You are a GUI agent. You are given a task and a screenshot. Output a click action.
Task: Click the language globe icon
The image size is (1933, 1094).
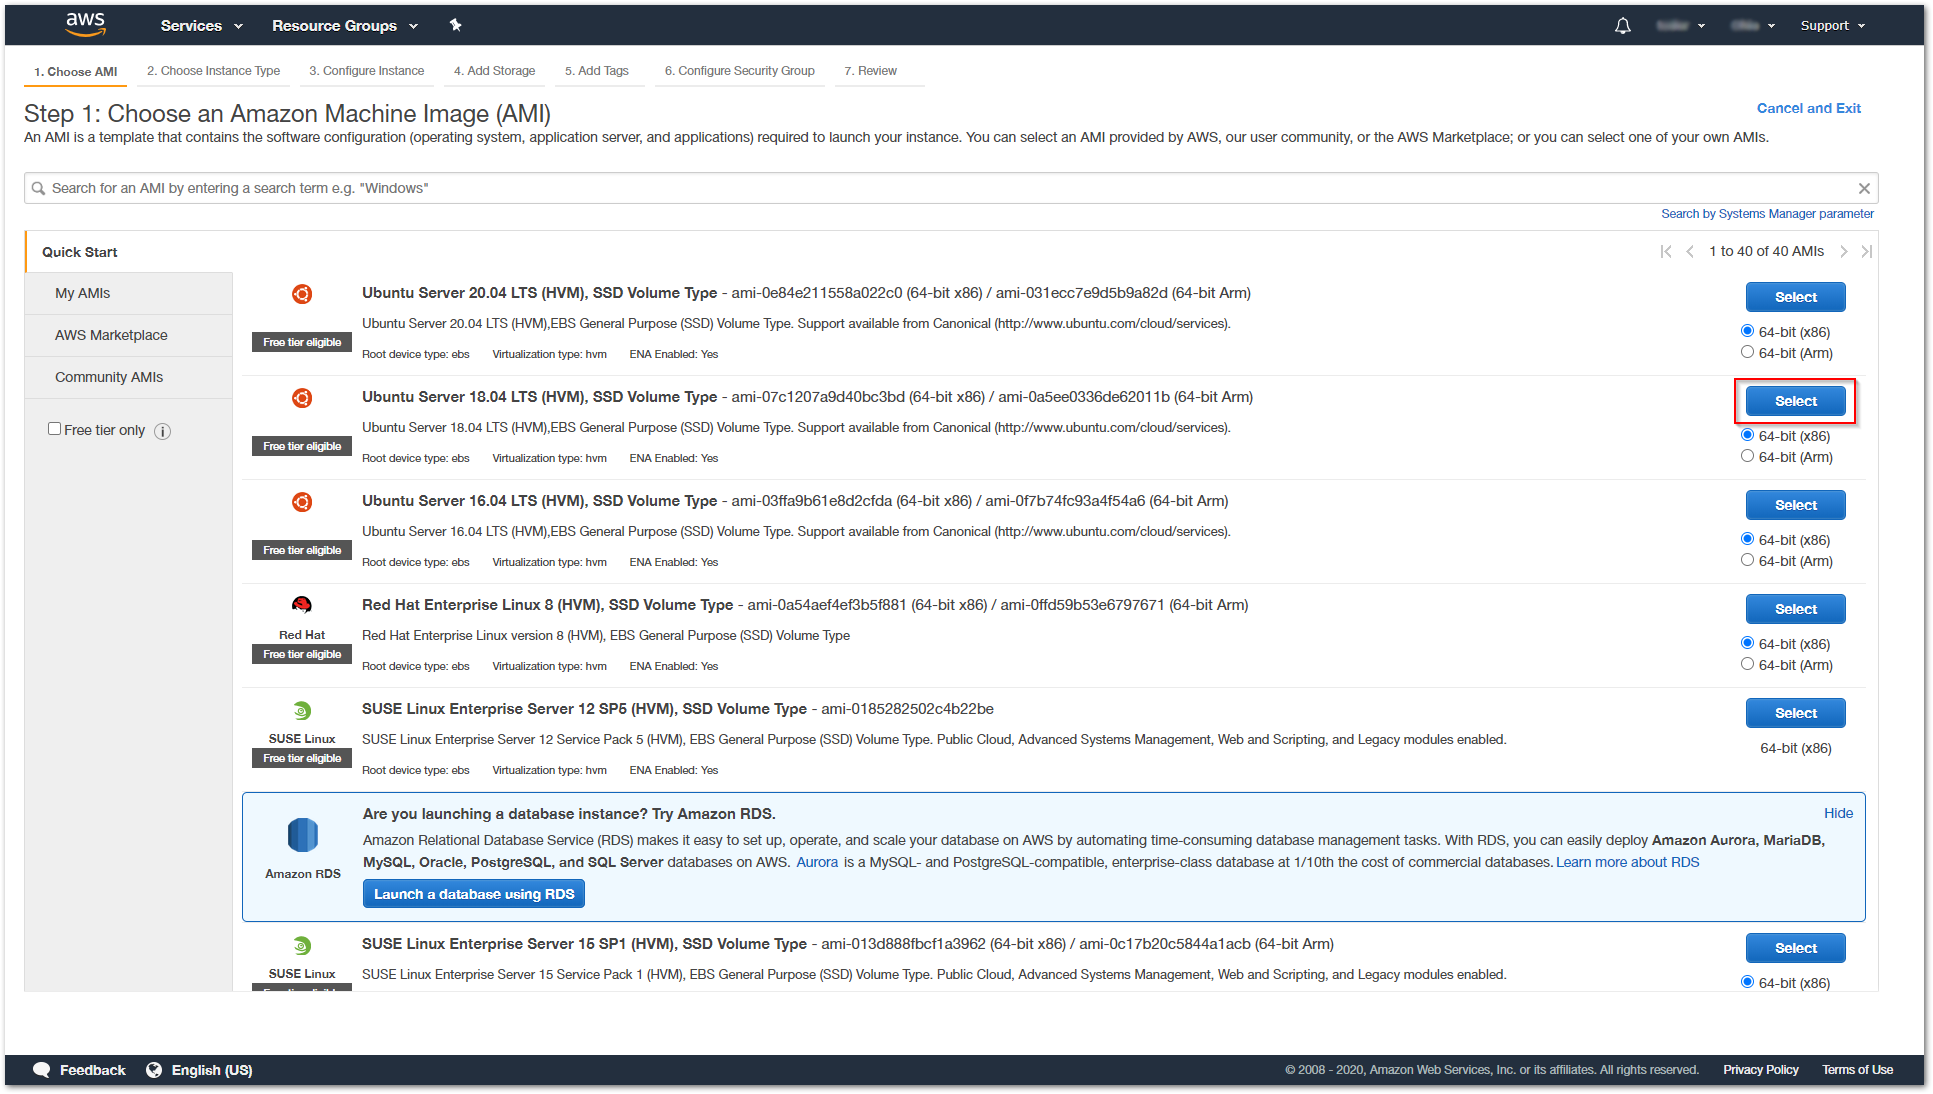tap(154, 1070)
